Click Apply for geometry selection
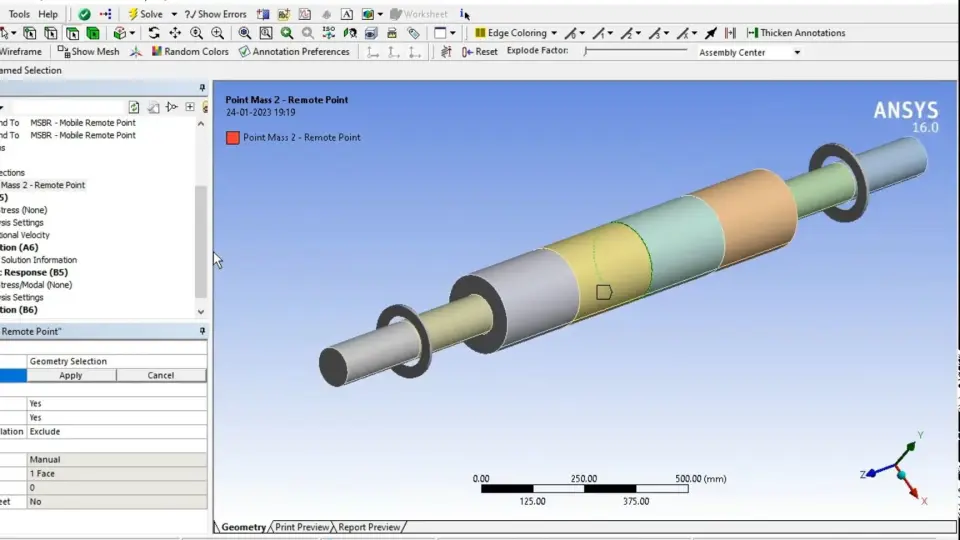 tap(71, 375)
